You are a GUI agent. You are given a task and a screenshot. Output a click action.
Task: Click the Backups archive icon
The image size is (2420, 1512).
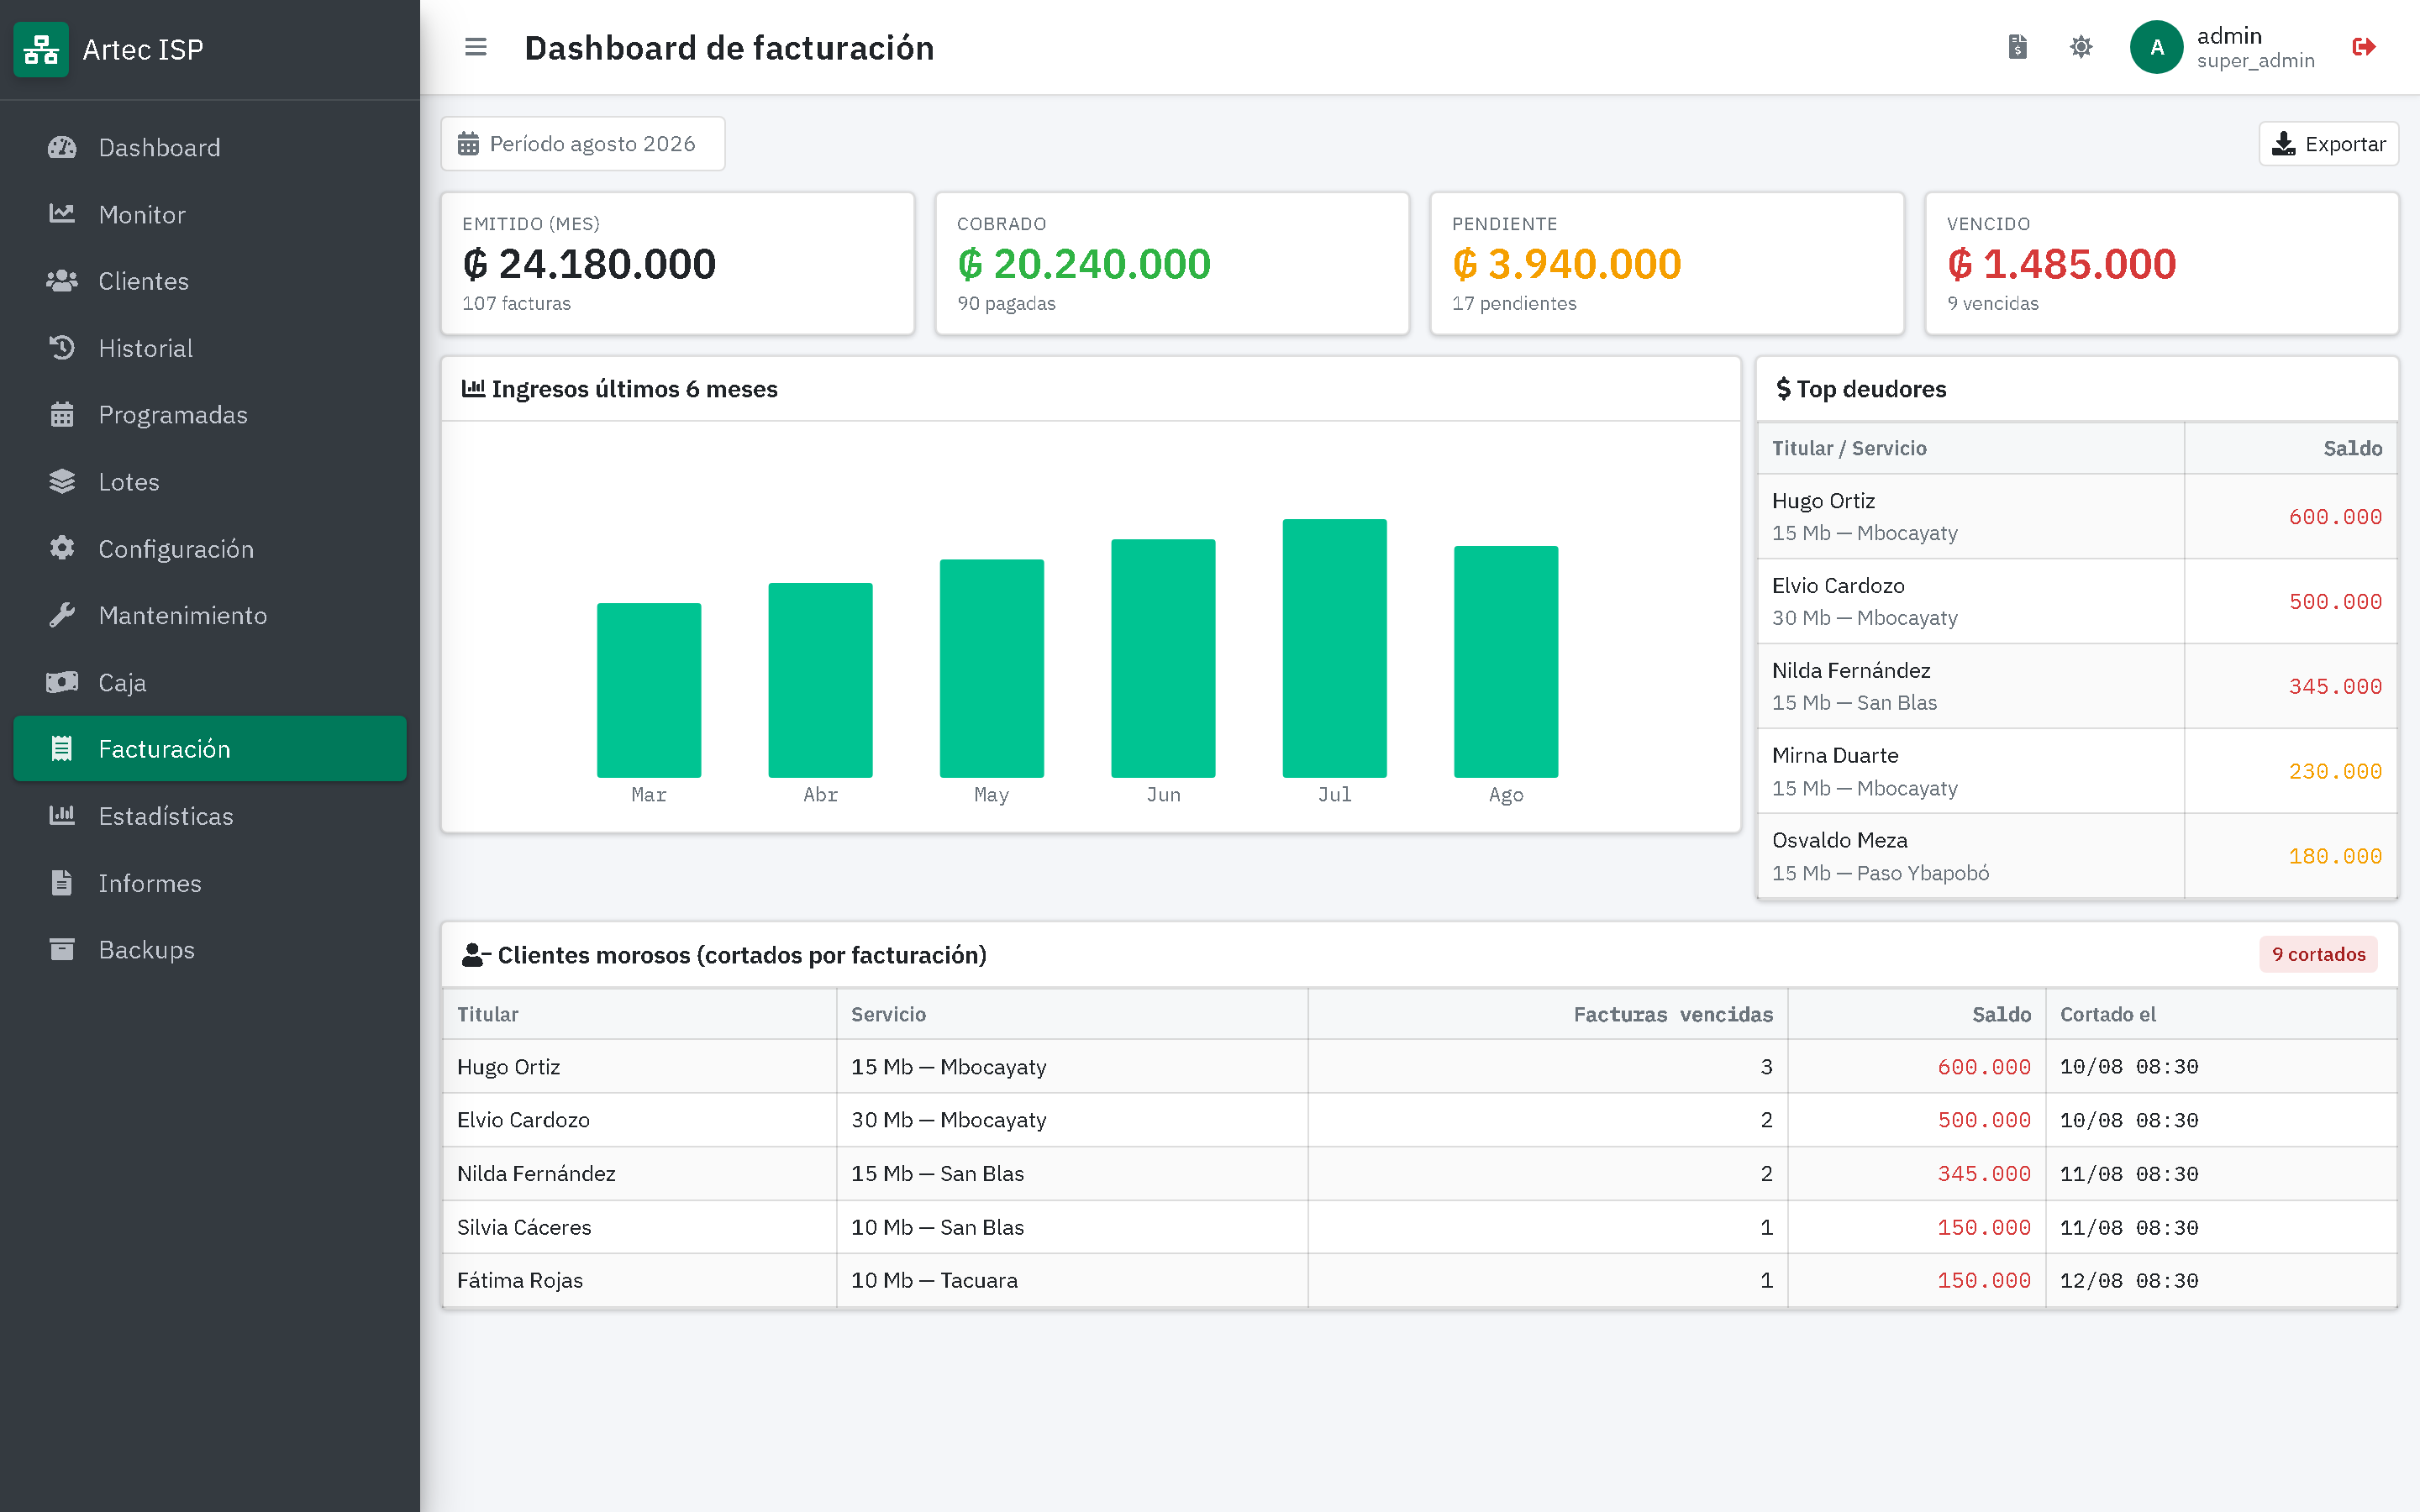click(62, 949)
